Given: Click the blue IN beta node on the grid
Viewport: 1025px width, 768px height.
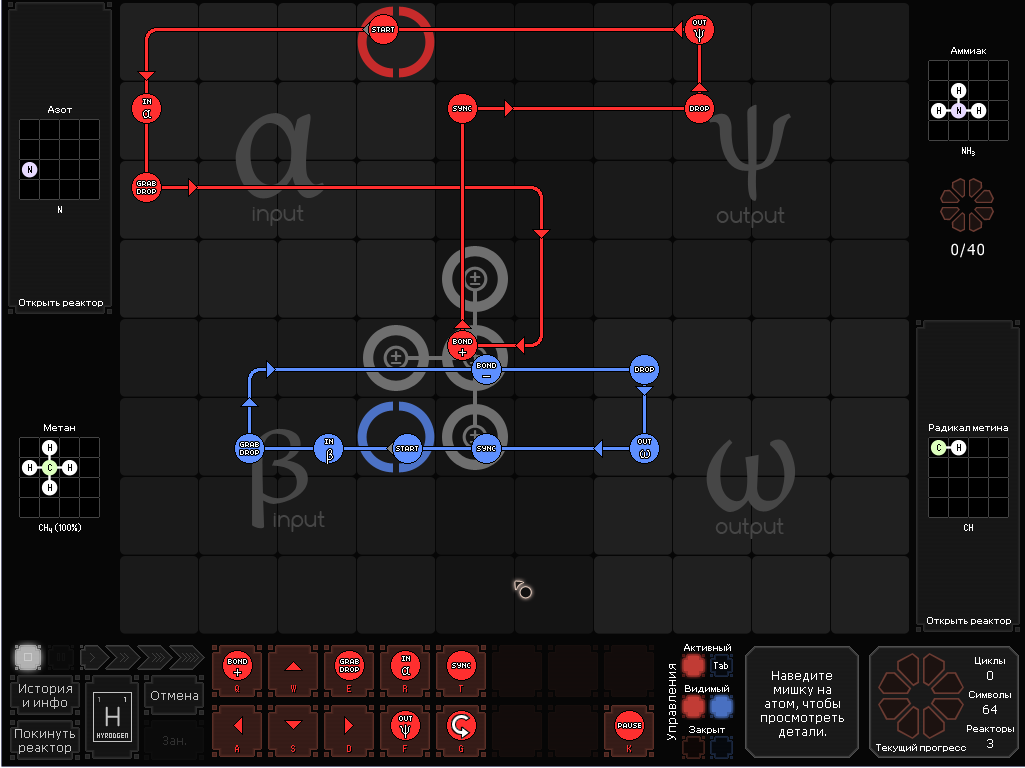Looking at the screenshot, I should click(329, 448).
